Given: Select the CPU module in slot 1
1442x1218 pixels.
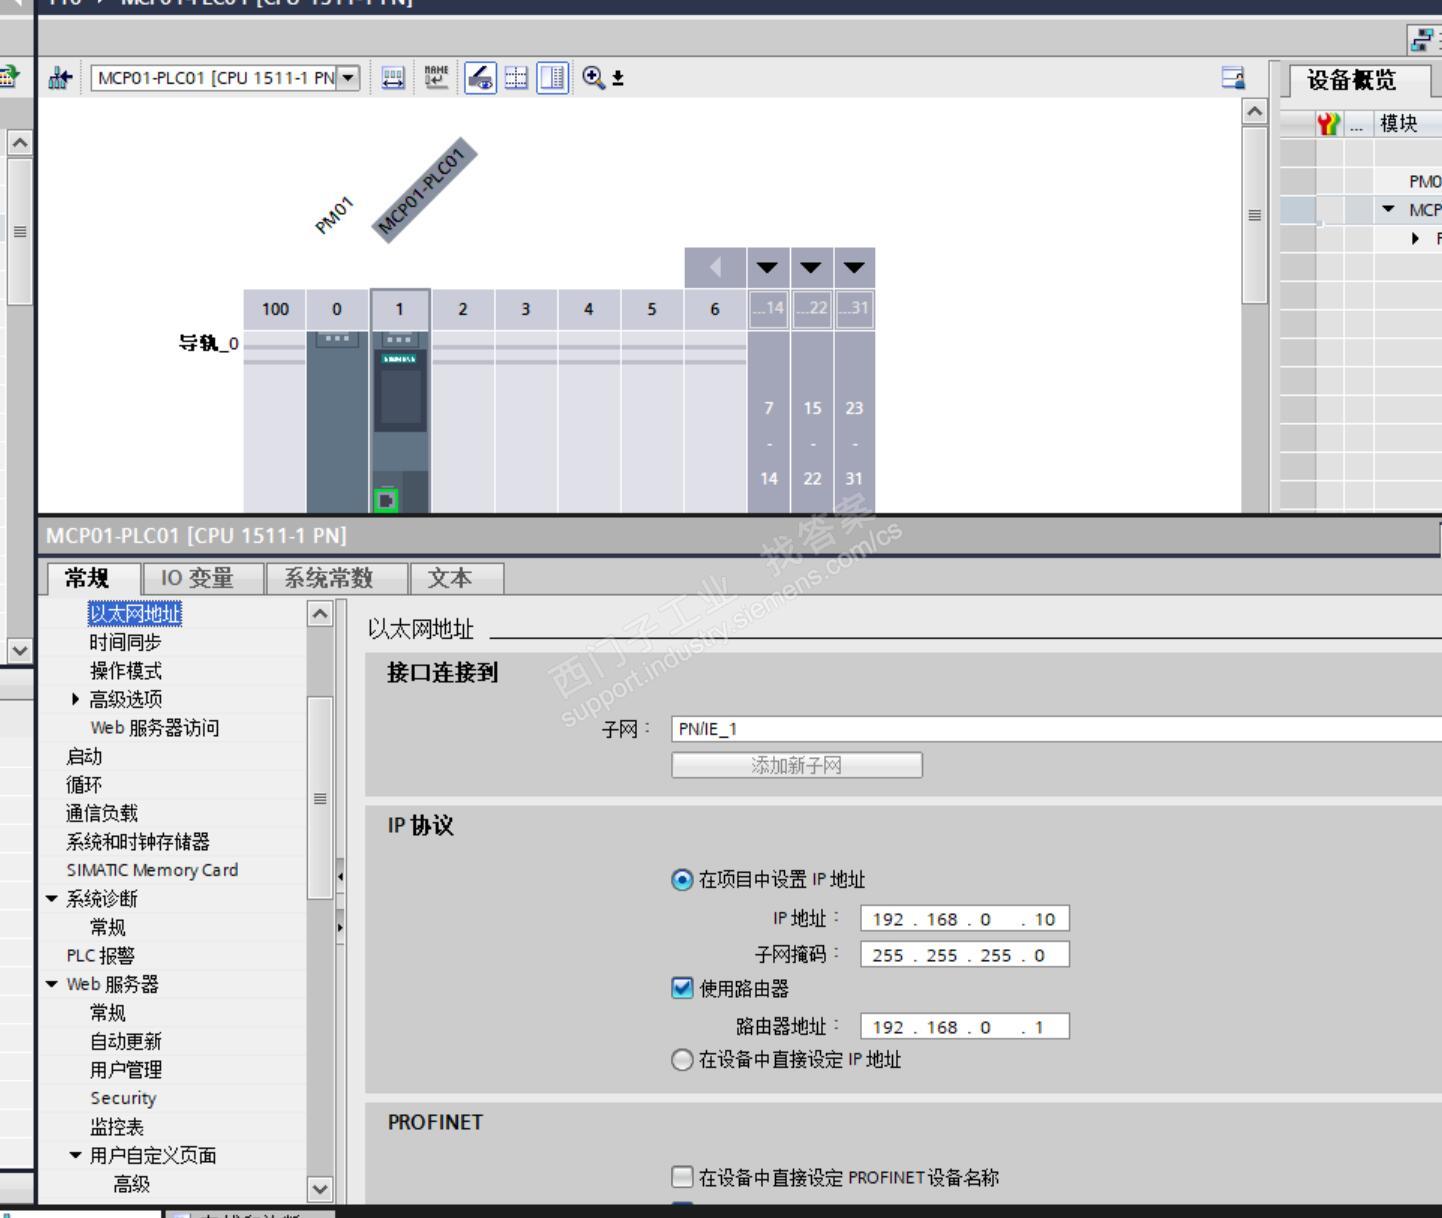Looking at the screenshot, I should point(400,420).
